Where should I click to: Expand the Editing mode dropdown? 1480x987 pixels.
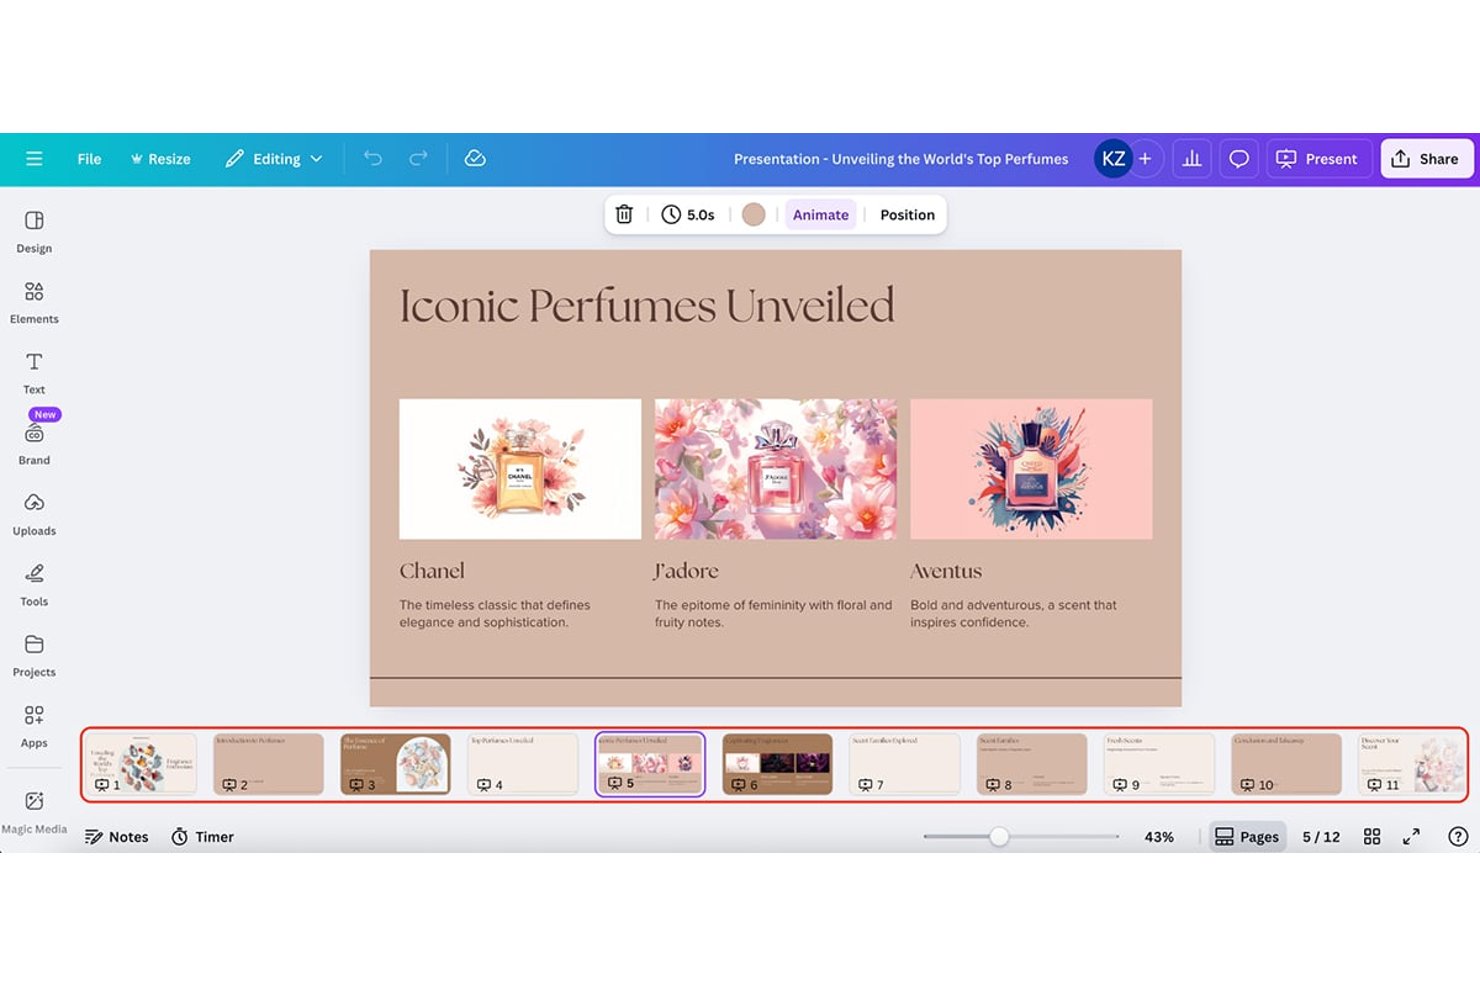(274, 159)
